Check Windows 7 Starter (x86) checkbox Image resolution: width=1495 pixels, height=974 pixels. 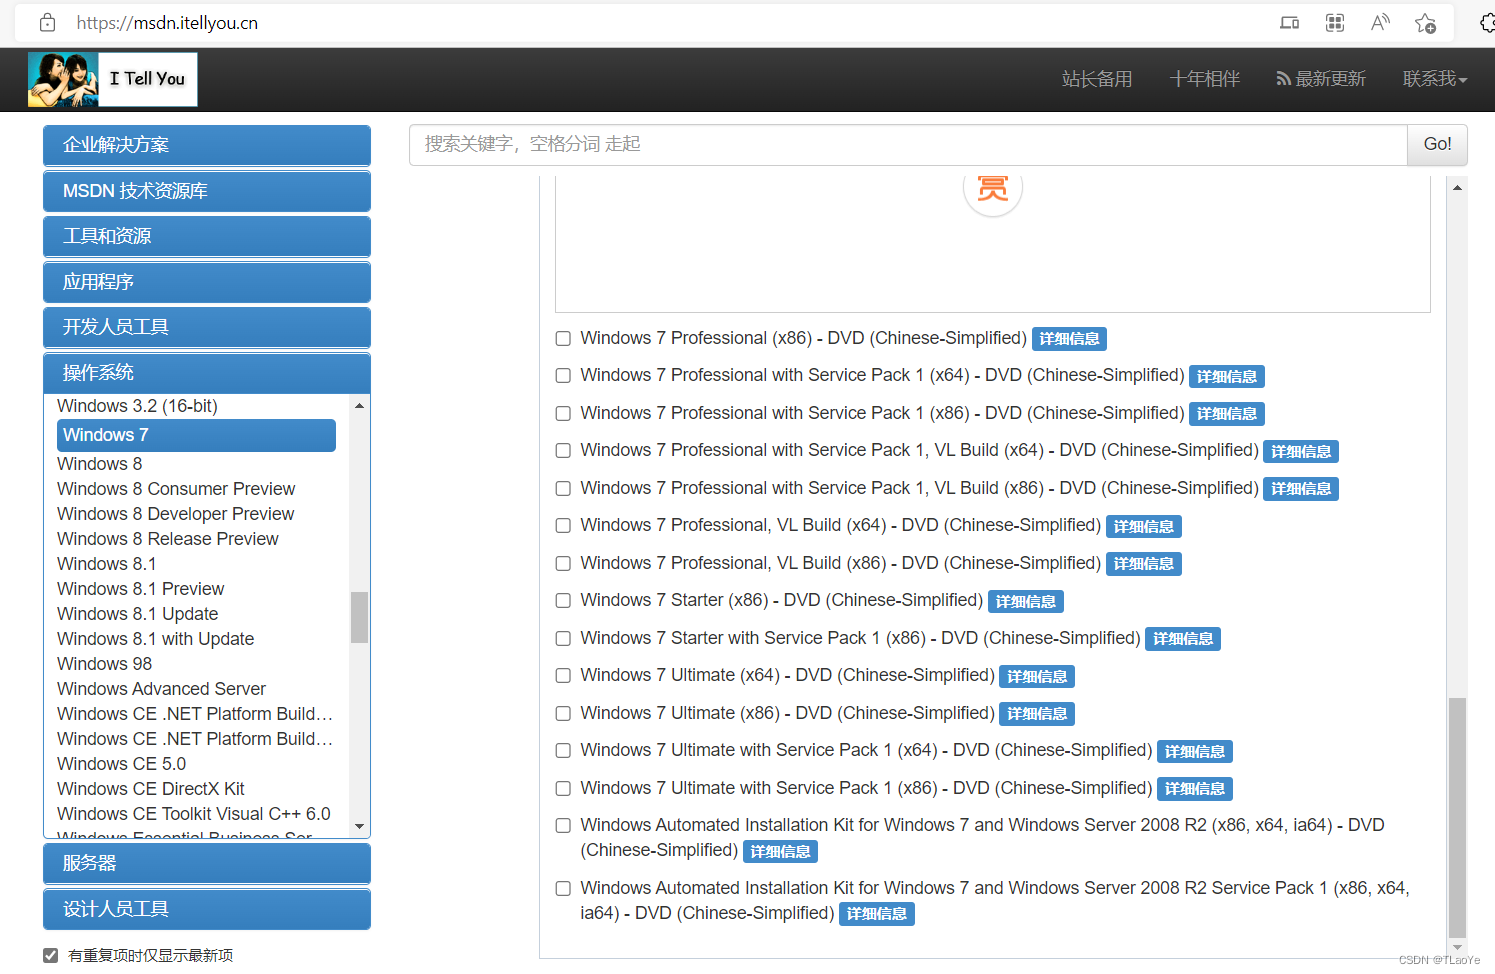(563, 601)
